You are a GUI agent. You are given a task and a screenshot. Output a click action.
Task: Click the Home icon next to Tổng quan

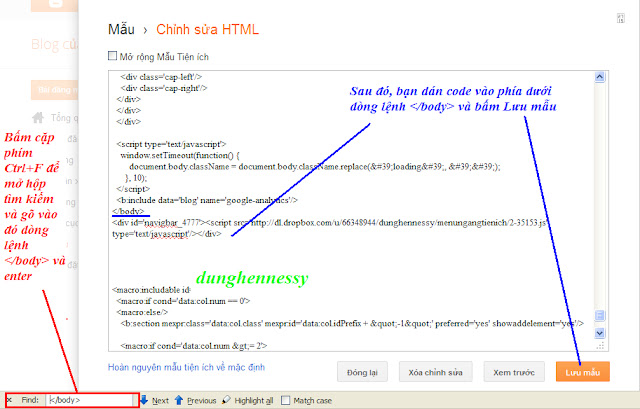pos(38,118)
